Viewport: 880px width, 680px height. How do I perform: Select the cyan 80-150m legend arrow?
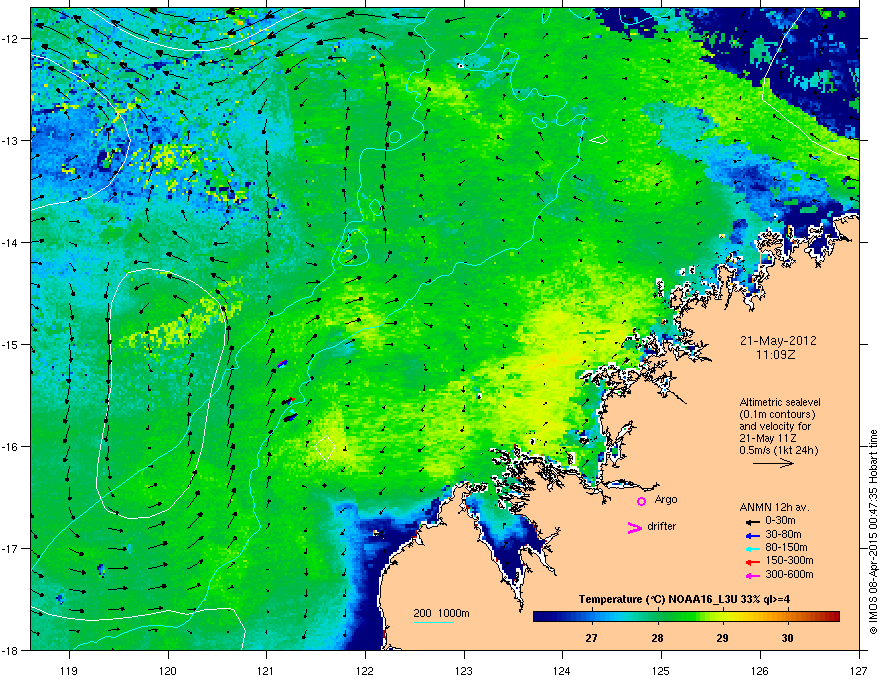(x=753, y=548)
